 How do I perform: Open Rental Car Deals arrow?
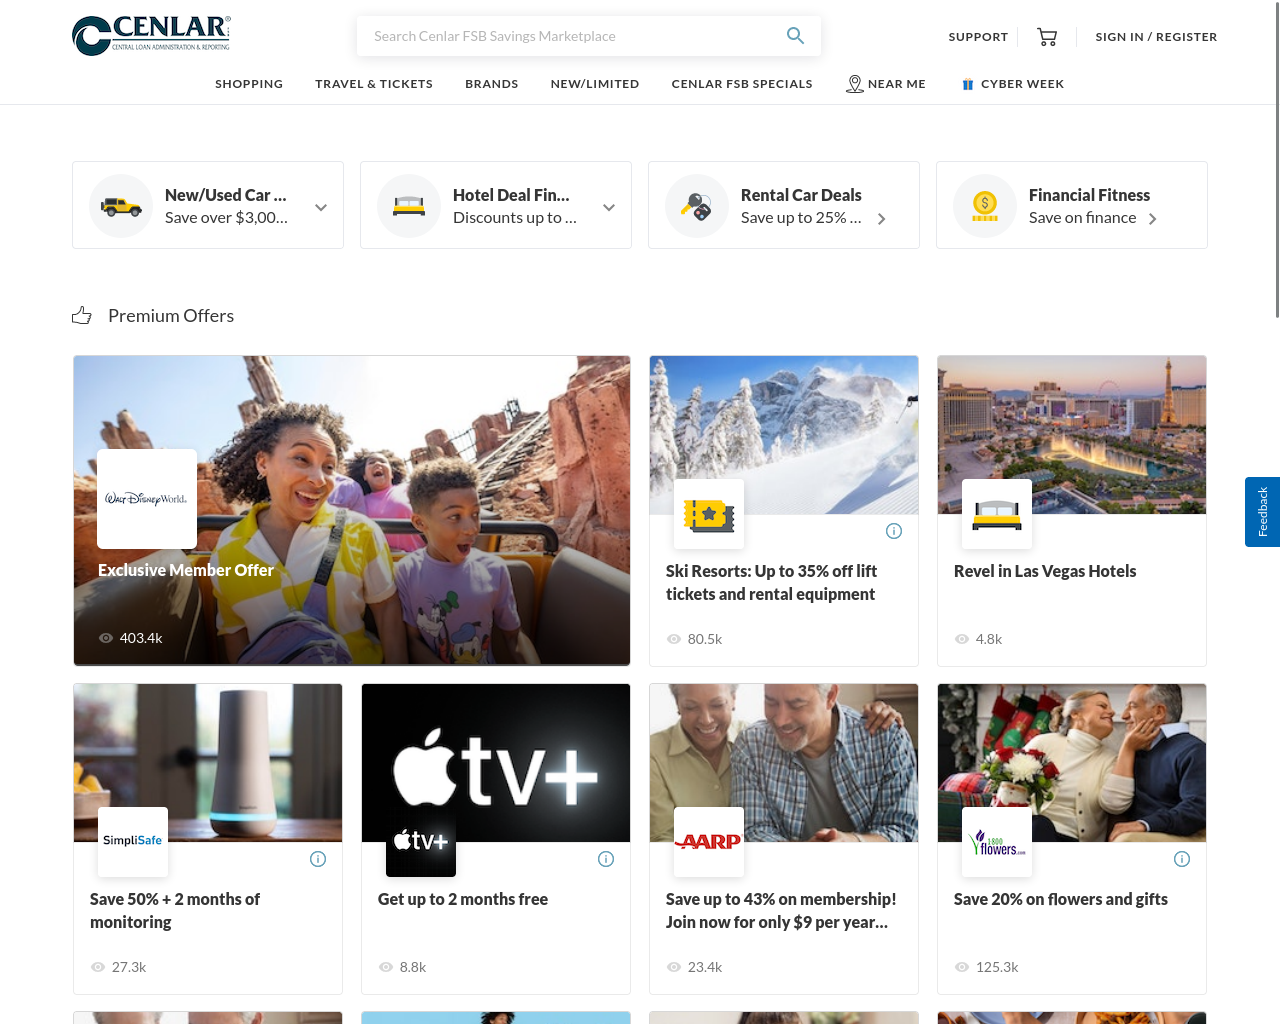881,219
